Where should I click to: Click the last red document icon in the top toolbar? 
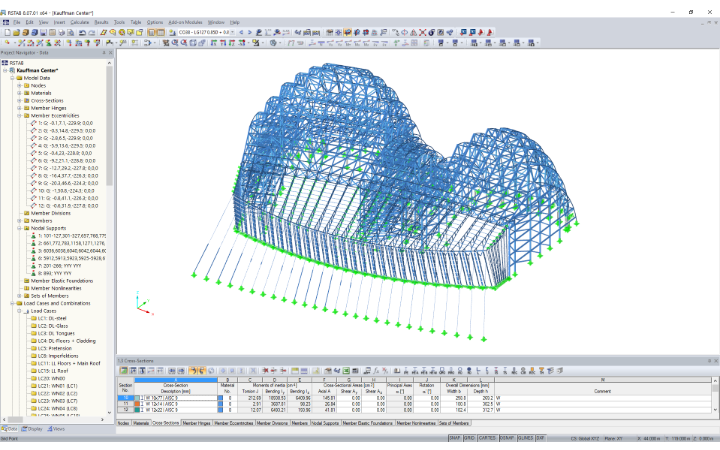point(490,33)
